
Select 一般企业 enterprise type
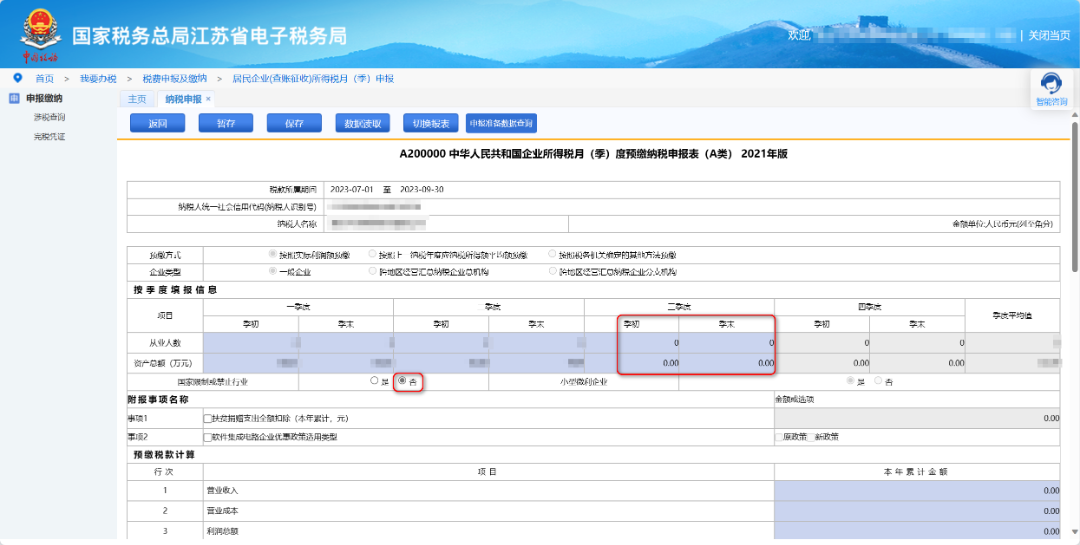point(273,271)
